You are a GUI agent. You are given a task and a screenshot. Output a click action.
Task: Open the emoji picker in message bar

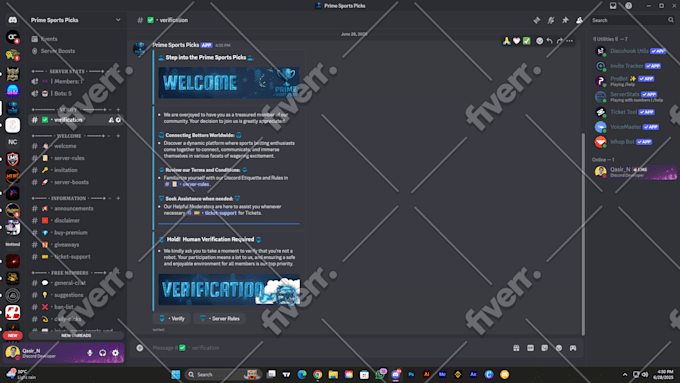click(x=559, y=348)
